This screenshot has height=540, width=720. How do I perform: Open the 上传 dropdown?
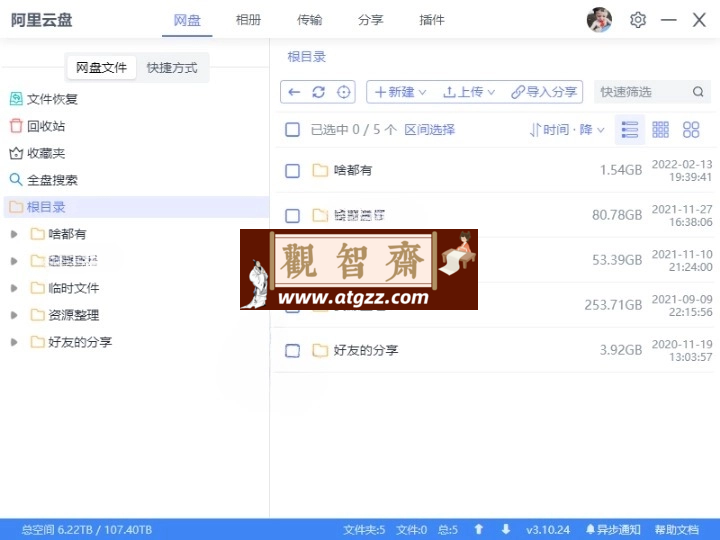pyautogui.click(x=469, y=92)
